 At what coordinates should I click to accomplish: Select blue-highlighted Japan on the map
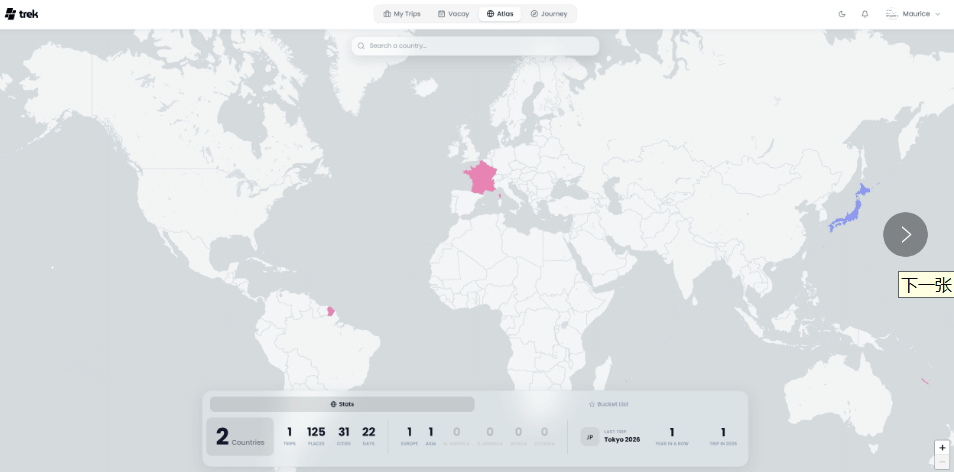coord(850,210)
